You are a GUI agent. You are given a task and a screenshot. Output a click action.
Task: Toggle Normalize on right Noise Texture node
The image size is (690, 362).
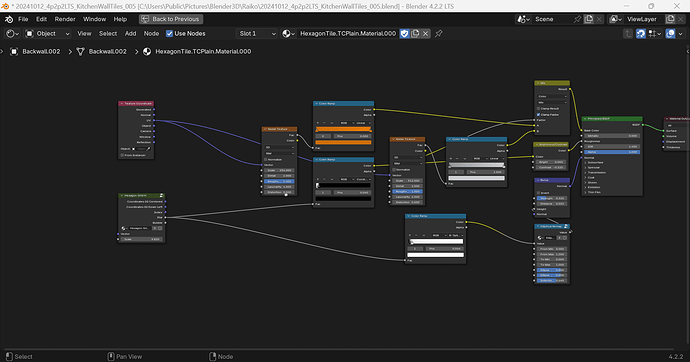point(394,169)
